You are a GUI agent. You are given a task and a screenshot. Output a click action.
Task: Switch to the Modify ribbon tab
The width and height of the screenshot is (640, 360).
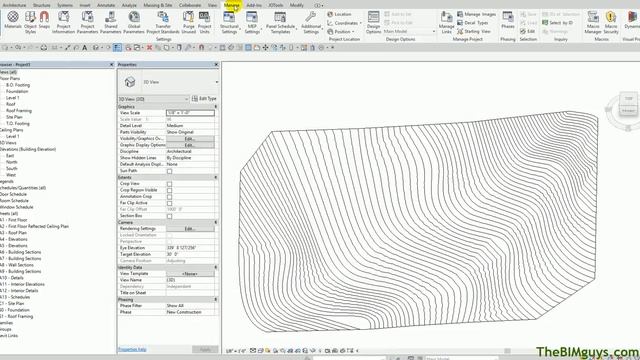(x=297, y=5)
